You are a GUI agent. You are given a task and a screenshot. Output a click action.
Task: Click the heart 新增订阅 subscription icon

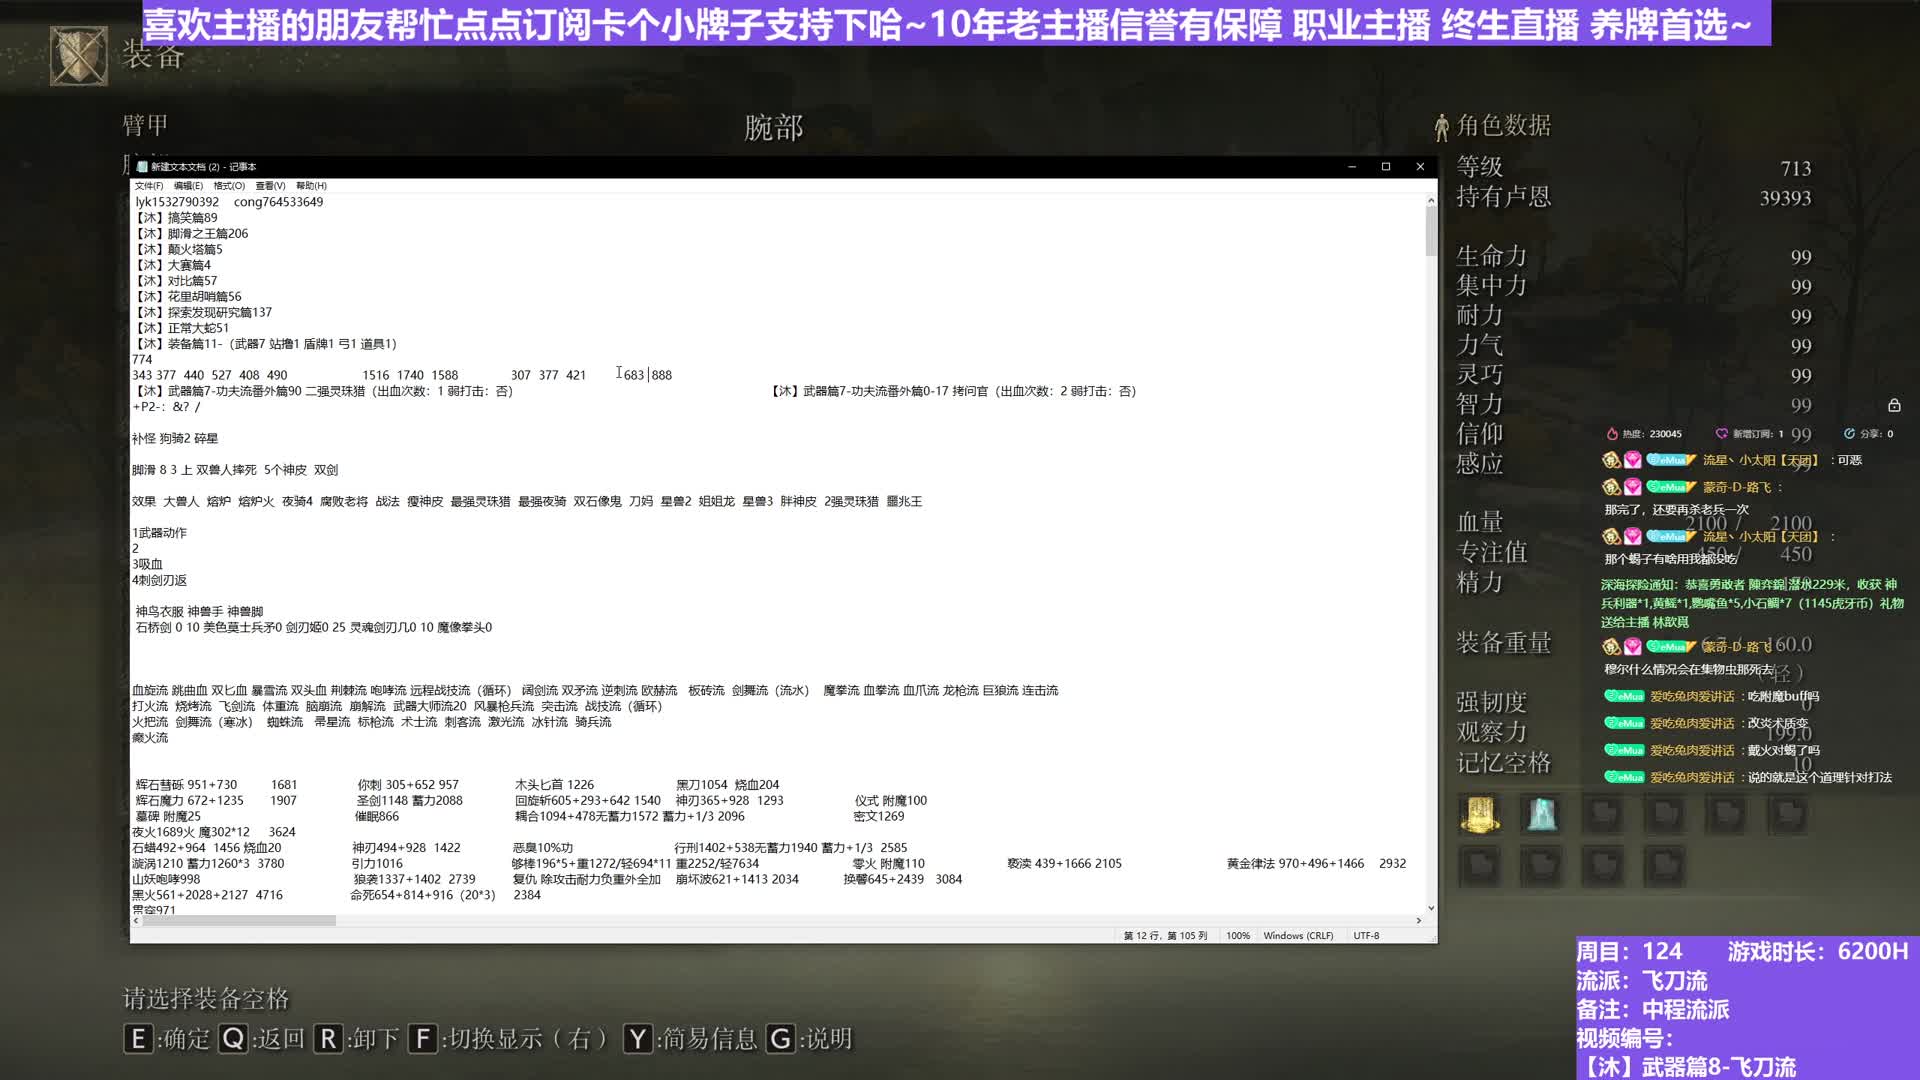coord(1721,433)
